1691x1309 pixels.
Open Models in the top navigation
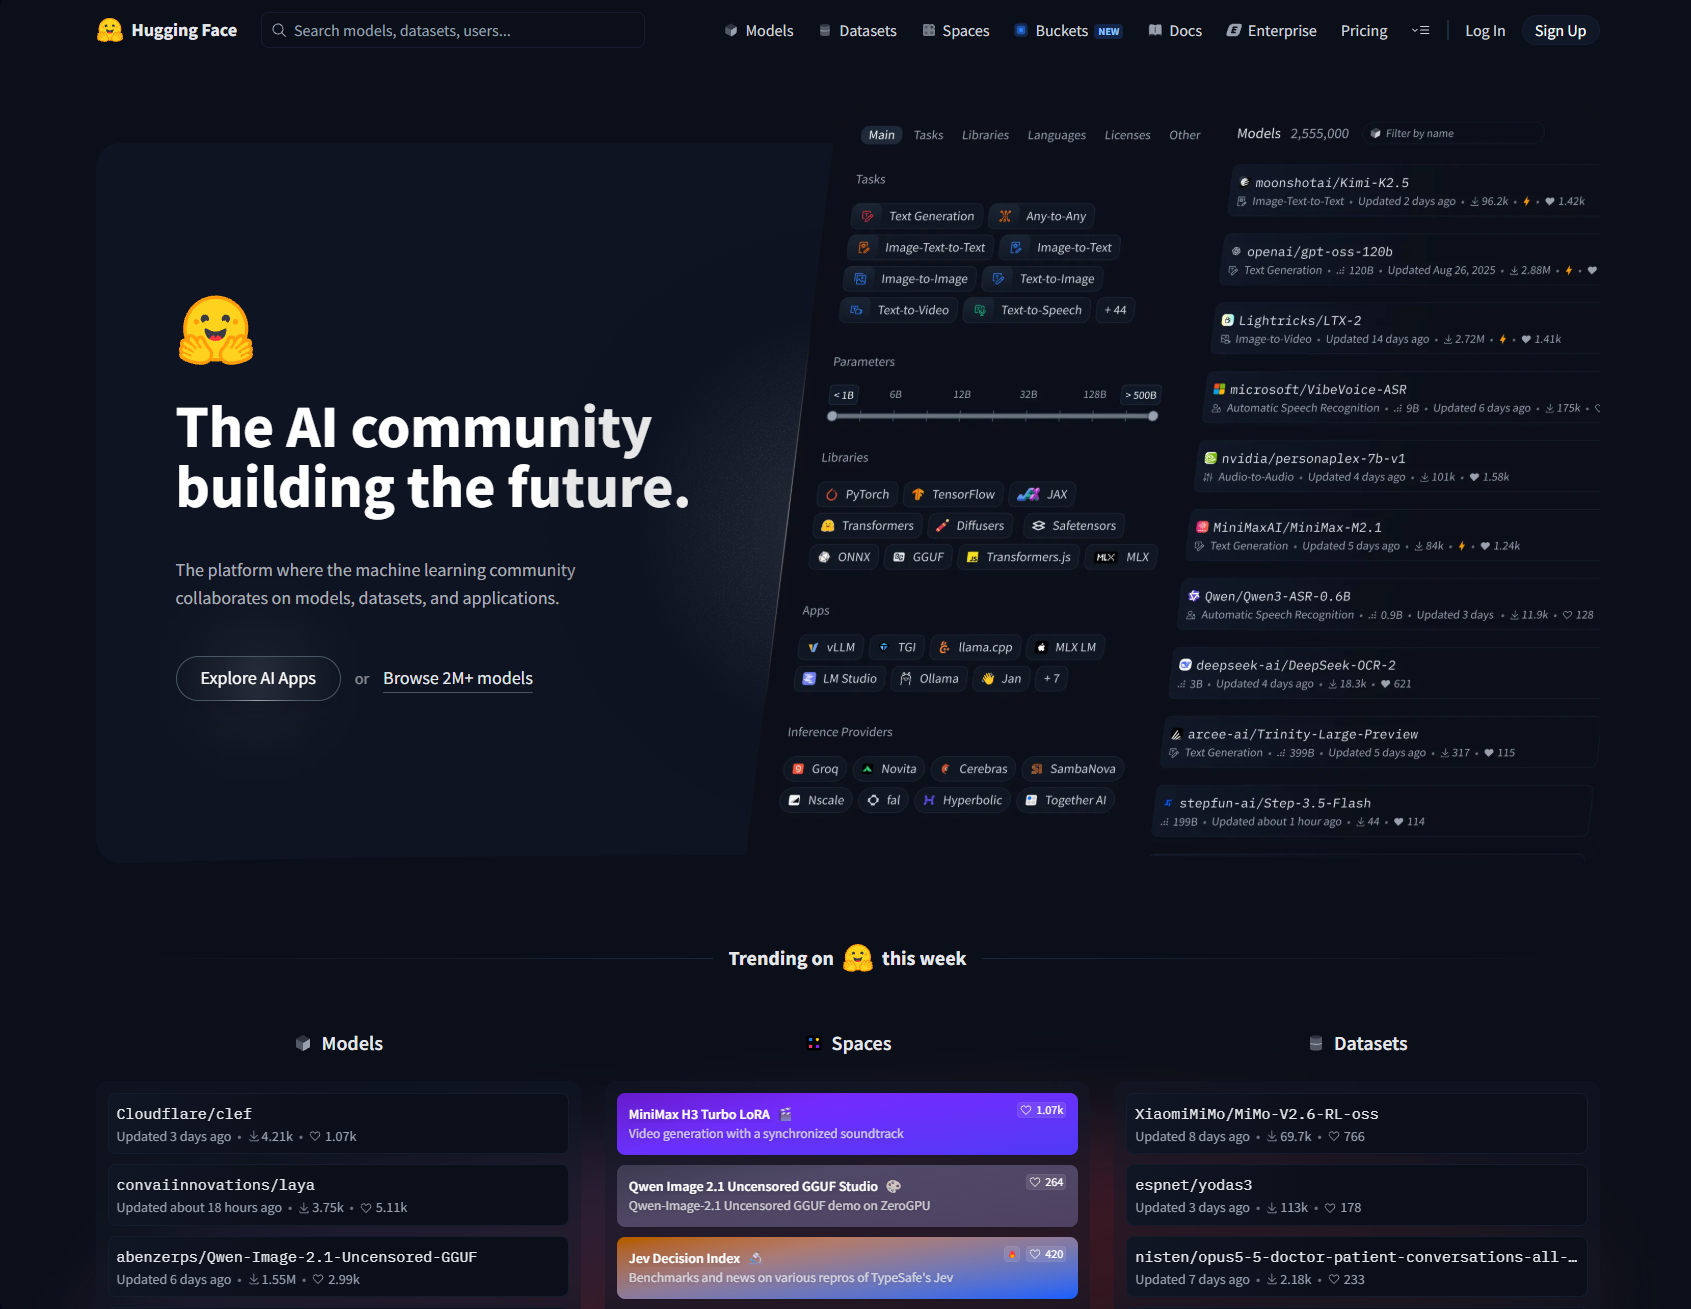[x=759, y=31]
